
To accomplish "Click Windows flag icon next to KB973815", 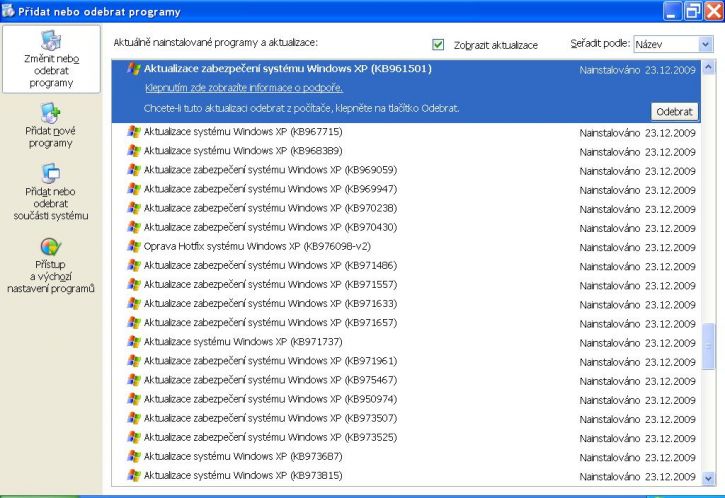I will (134, 475).
